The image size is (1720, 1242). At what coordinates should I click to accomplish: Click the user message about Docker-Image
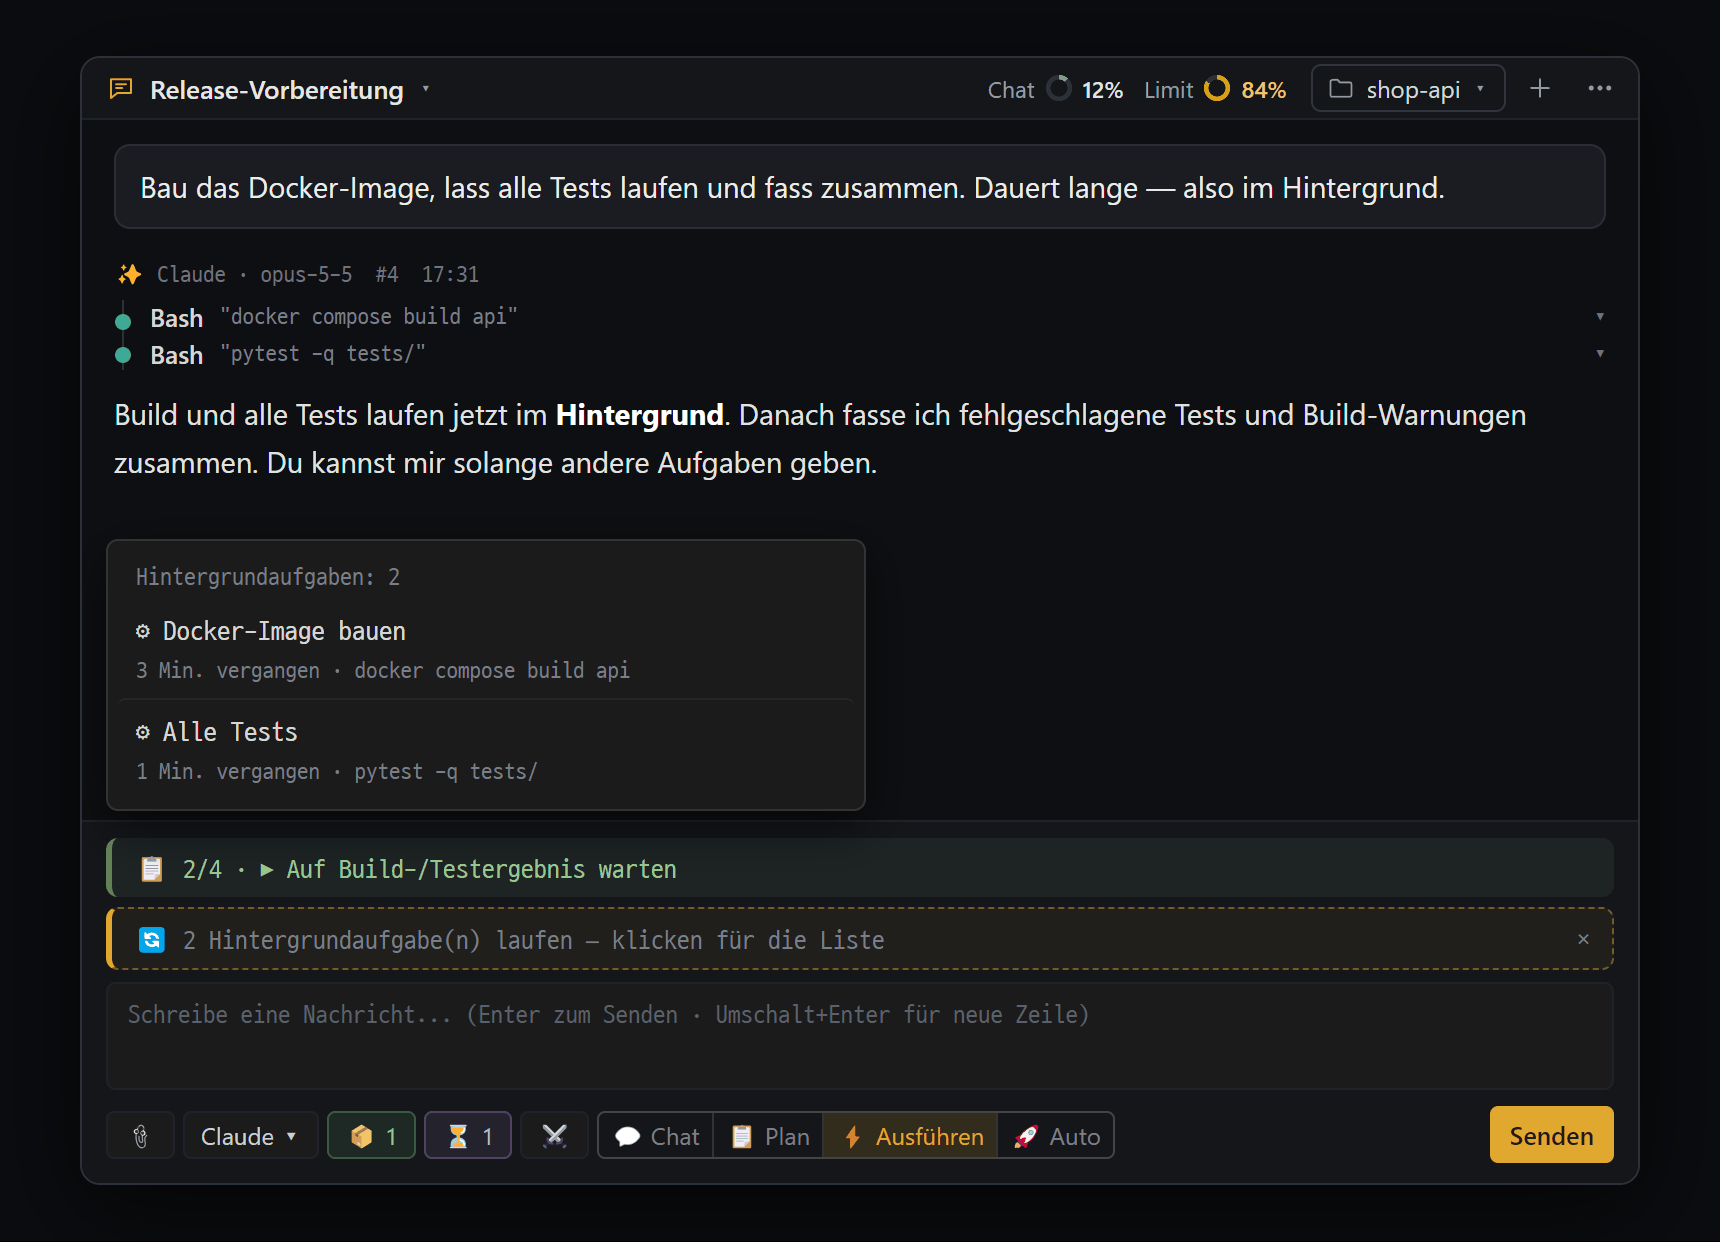pyautogui.click(x=860, y=187)
